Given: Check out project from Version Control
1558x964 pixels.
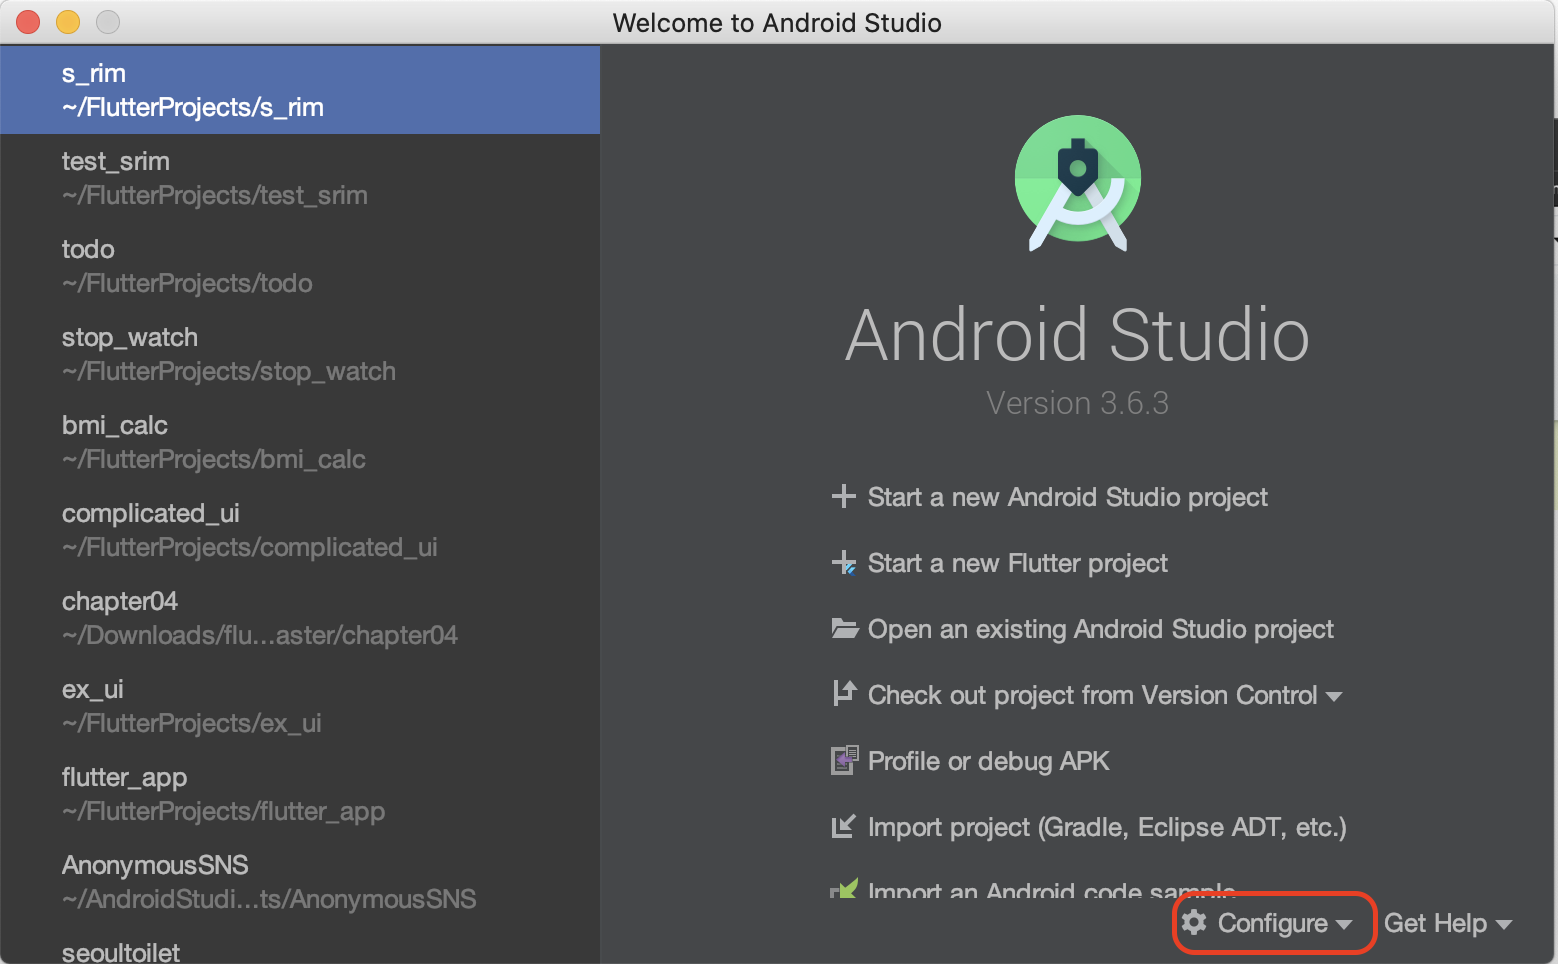Looking at the screenshot, I should point(1092,695).
